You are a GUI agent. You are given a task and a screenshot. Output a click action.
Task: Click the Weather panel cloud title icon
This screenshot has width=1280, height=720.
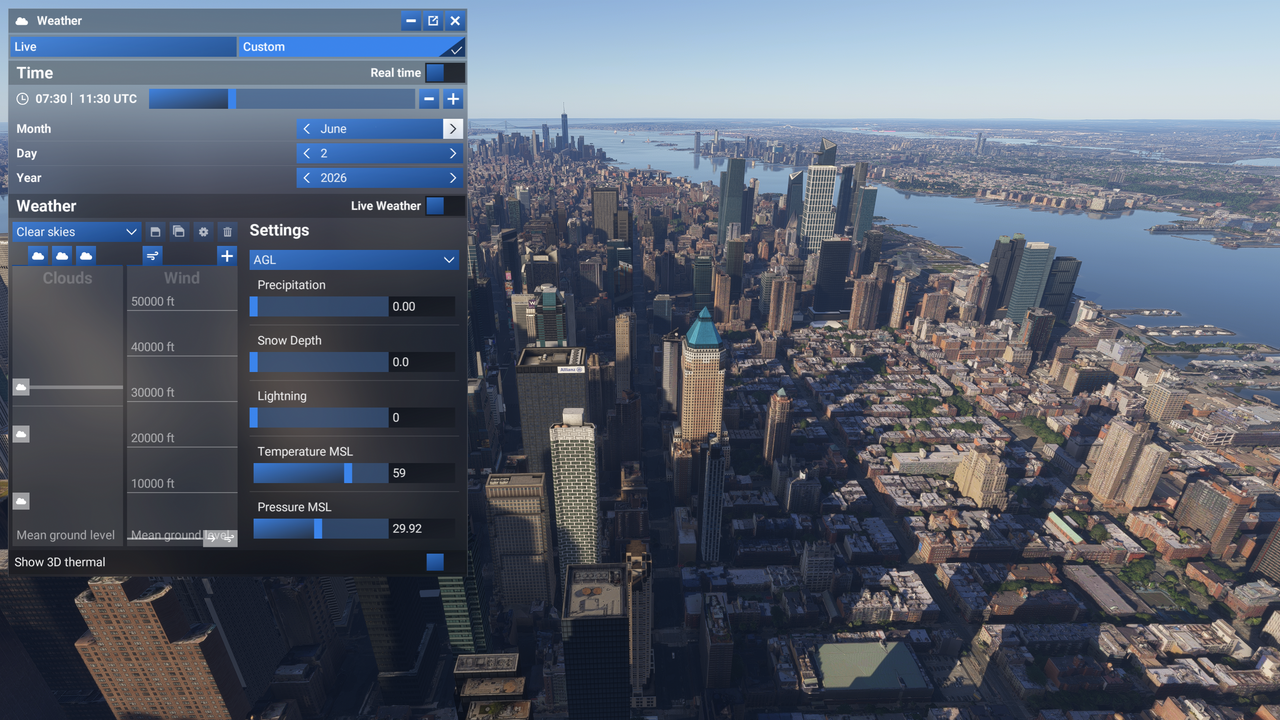22,21
